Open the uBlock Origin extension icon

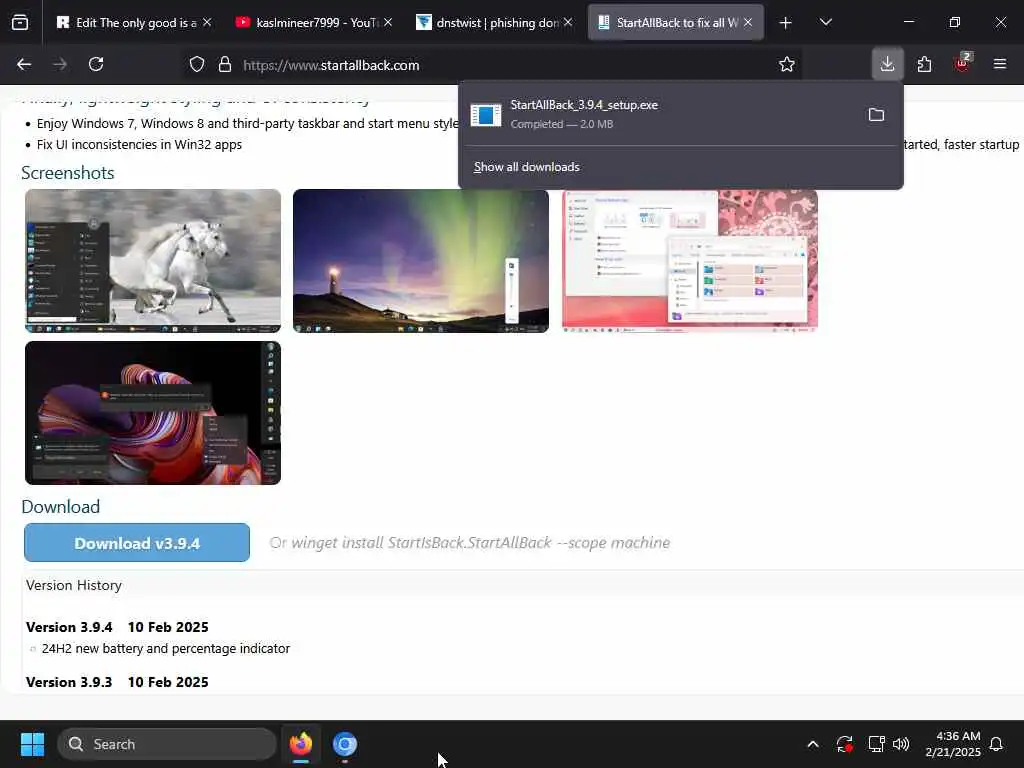[x=963, y=63]
